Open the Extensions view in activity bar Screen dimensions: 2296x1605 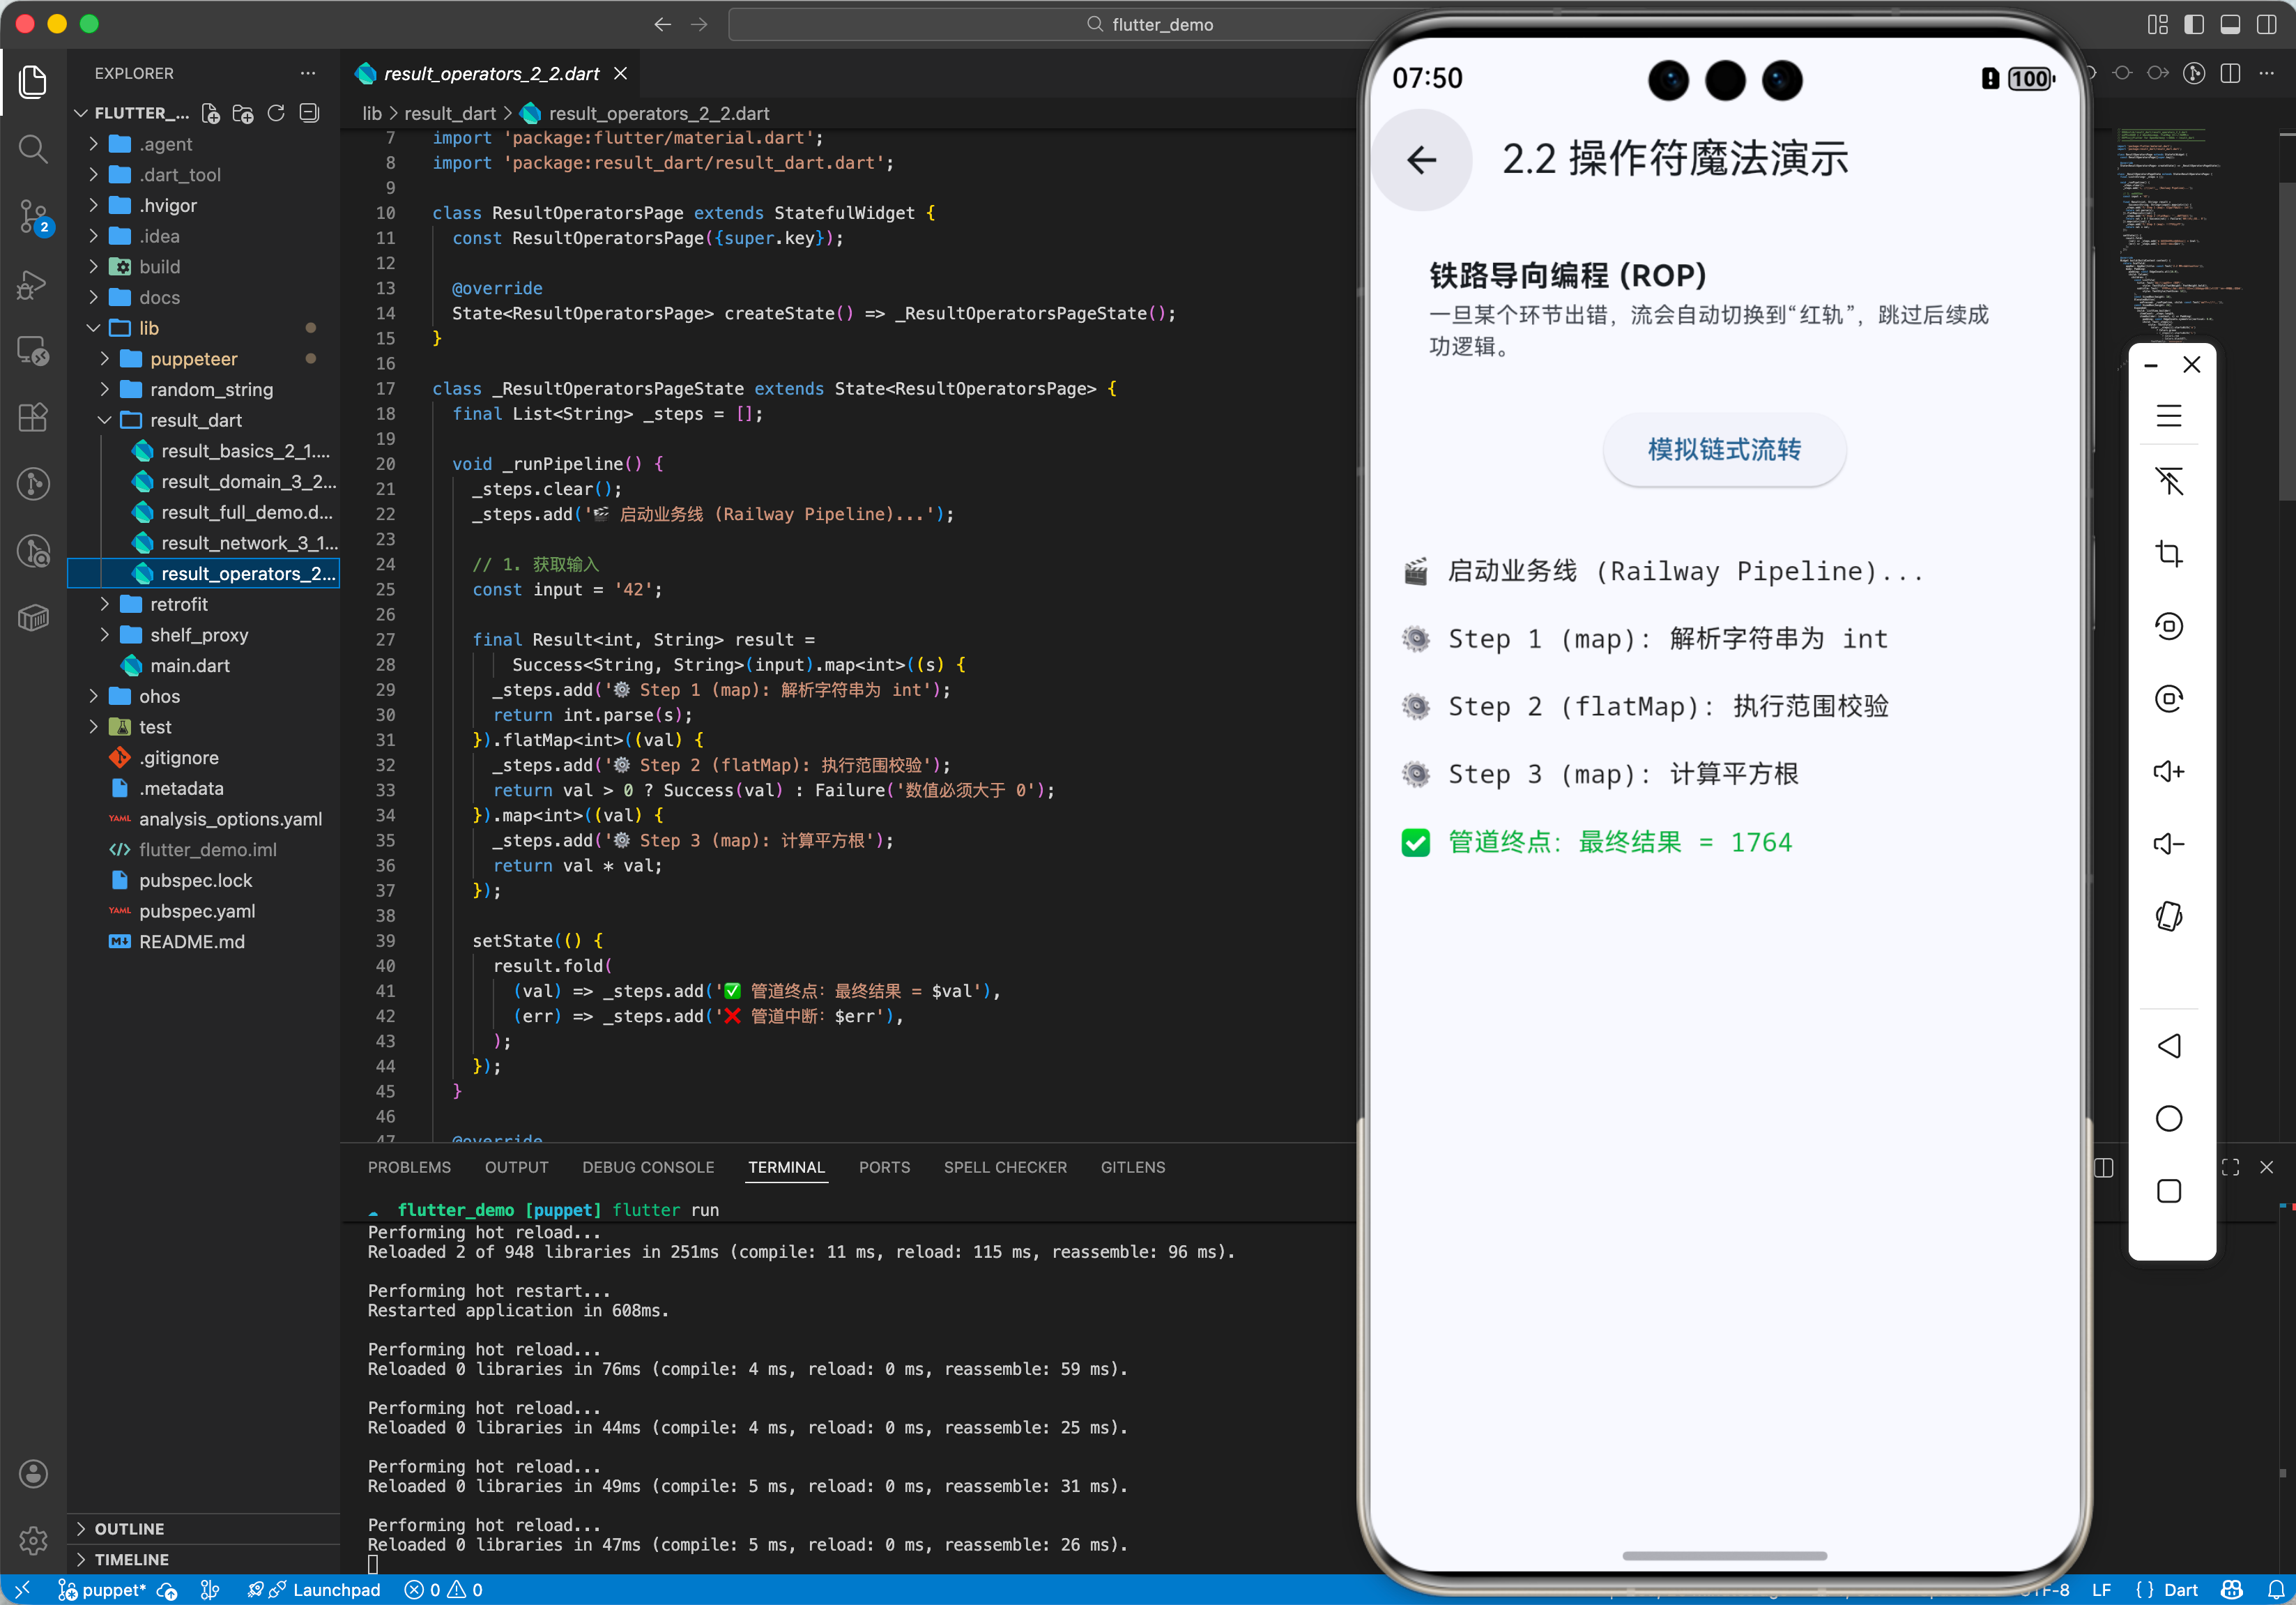[x=33, y=418]
